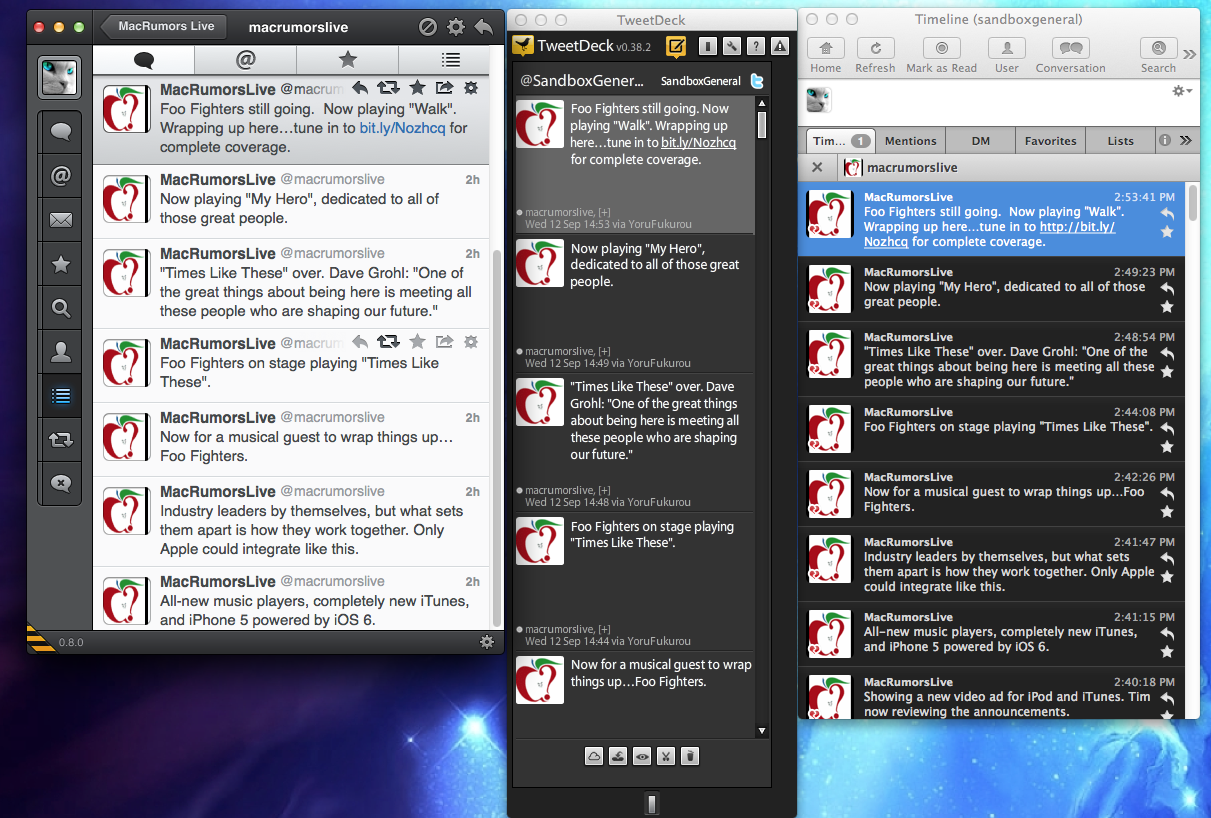Click trash button below TweetDeck column
The height and width of the screenshot is (818, 1211).
pos(689,756)
